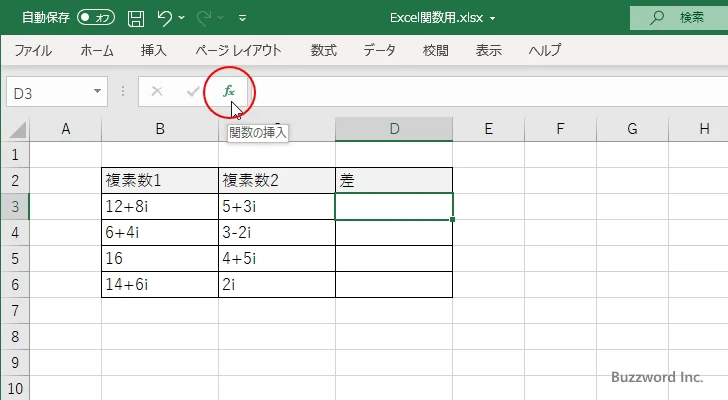
Task: Switch to the 表示 ribbon tab
Action: pos(488,50)
